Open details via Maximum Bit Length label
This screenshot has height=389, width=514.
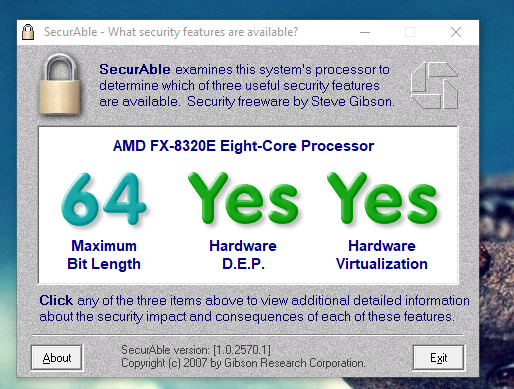pos(104,255)
